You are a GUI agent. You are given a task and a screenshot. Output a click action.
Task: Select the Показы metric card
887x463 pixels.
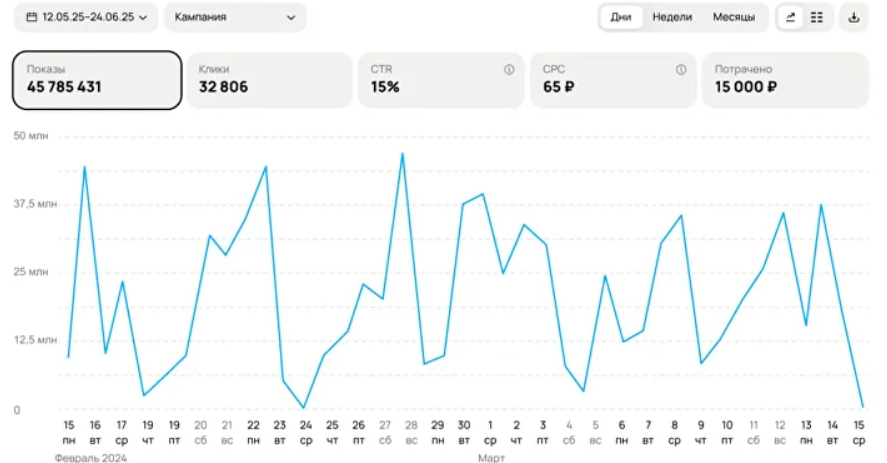pyautogui.click(x=97, y=79)
